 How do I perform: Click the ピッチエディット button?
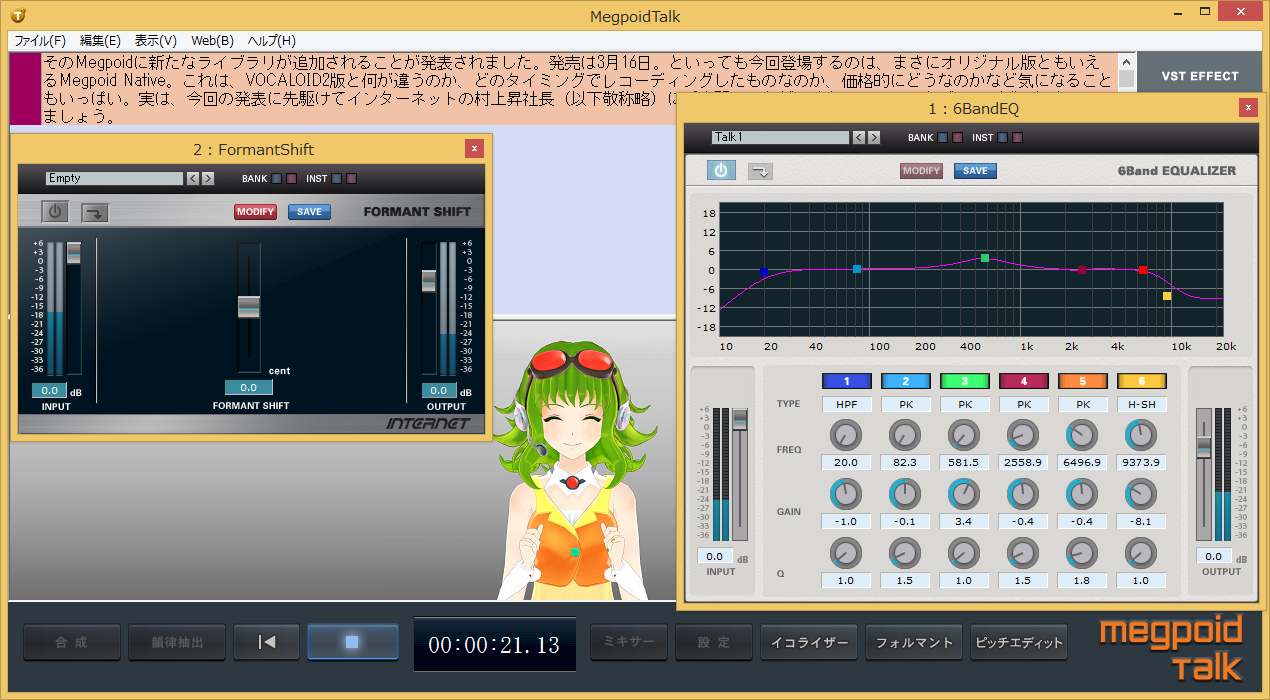[x=1018, y=642]
